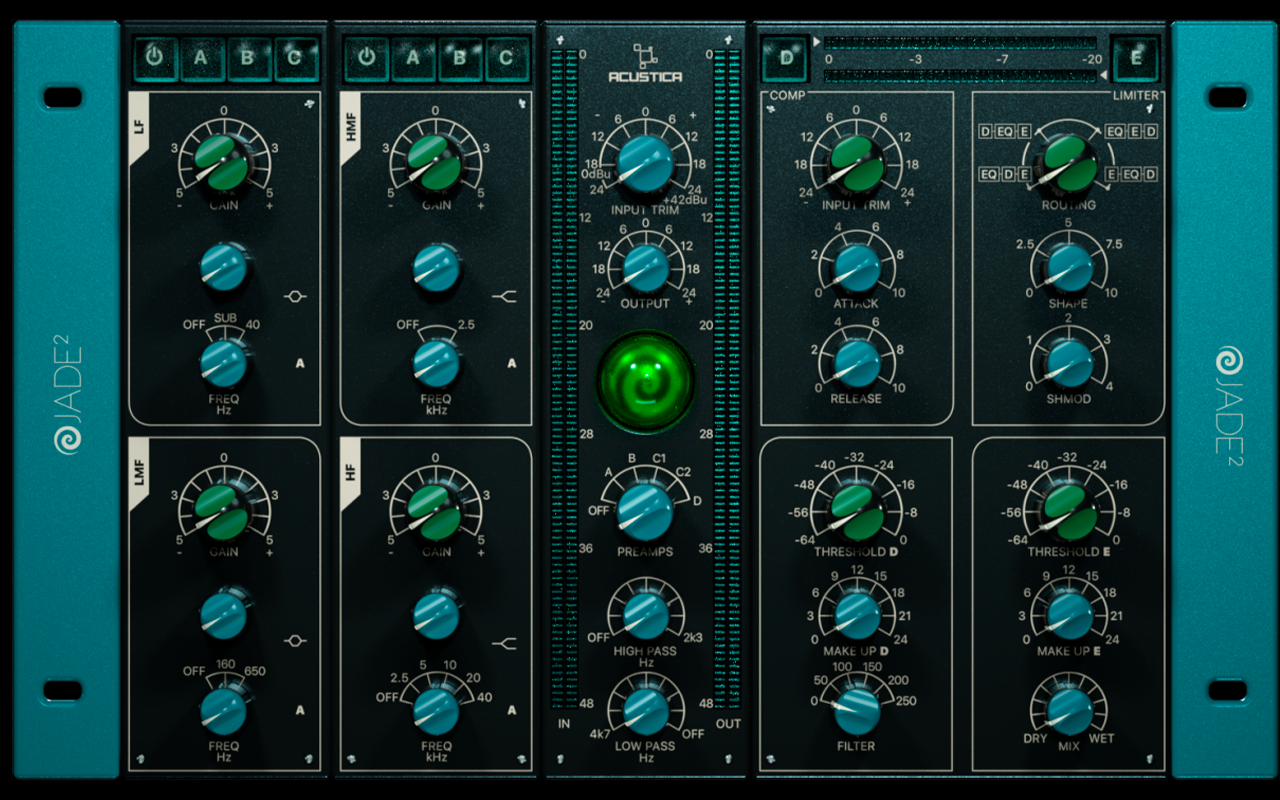Image resolution: width=1280 pixels, height=800 pixels.
Task: Click the HF FREQ kHz knob
Action: tap(436, 710)
